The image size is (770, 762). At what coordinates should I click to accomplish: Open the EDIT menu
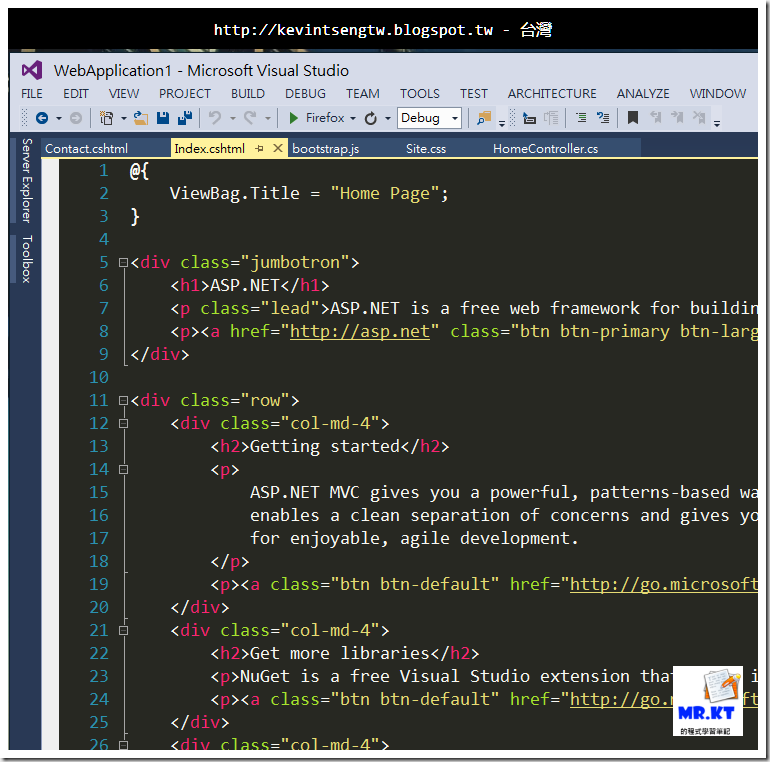point(76,94)
